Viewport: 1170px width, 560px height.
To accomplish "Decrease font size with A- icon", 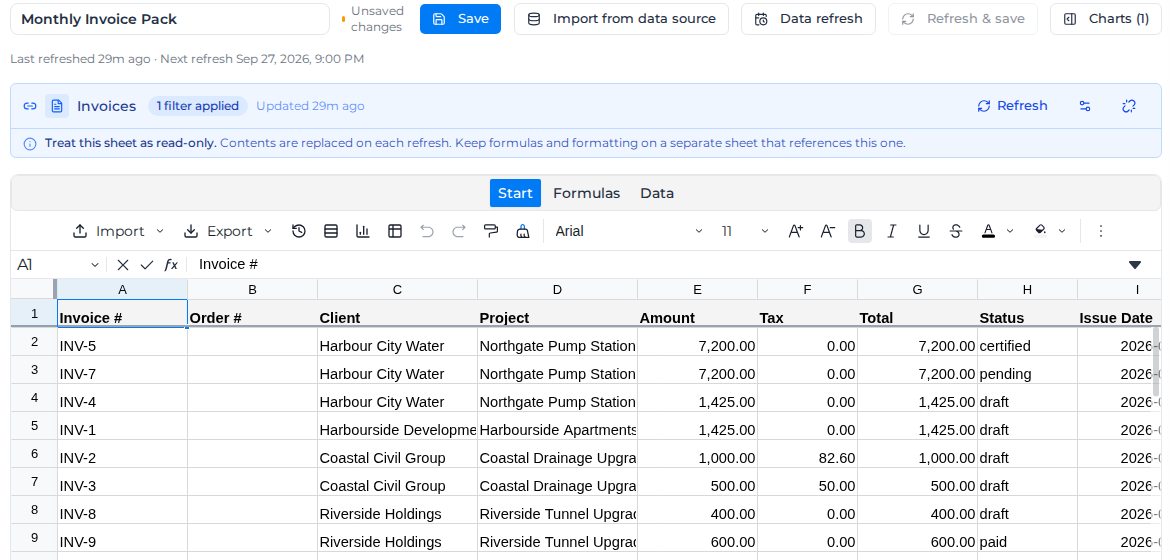I will (x=828, y=231).
